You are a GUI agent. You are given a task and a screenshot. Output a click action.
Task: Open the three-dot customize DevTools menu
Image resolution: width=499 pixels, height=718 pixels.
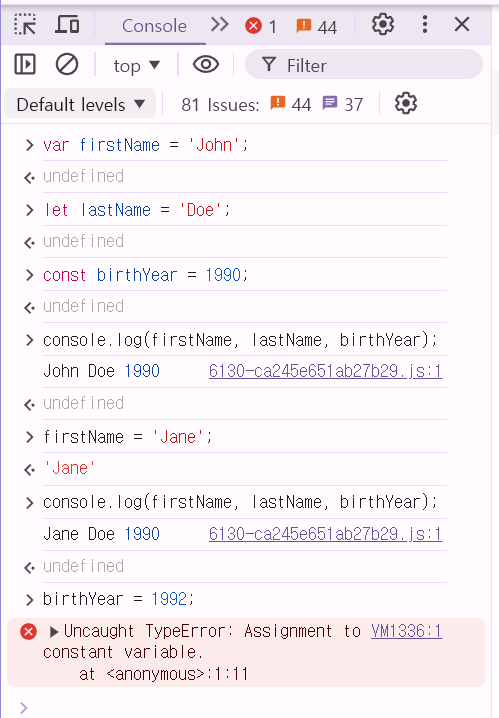(425, 24)
